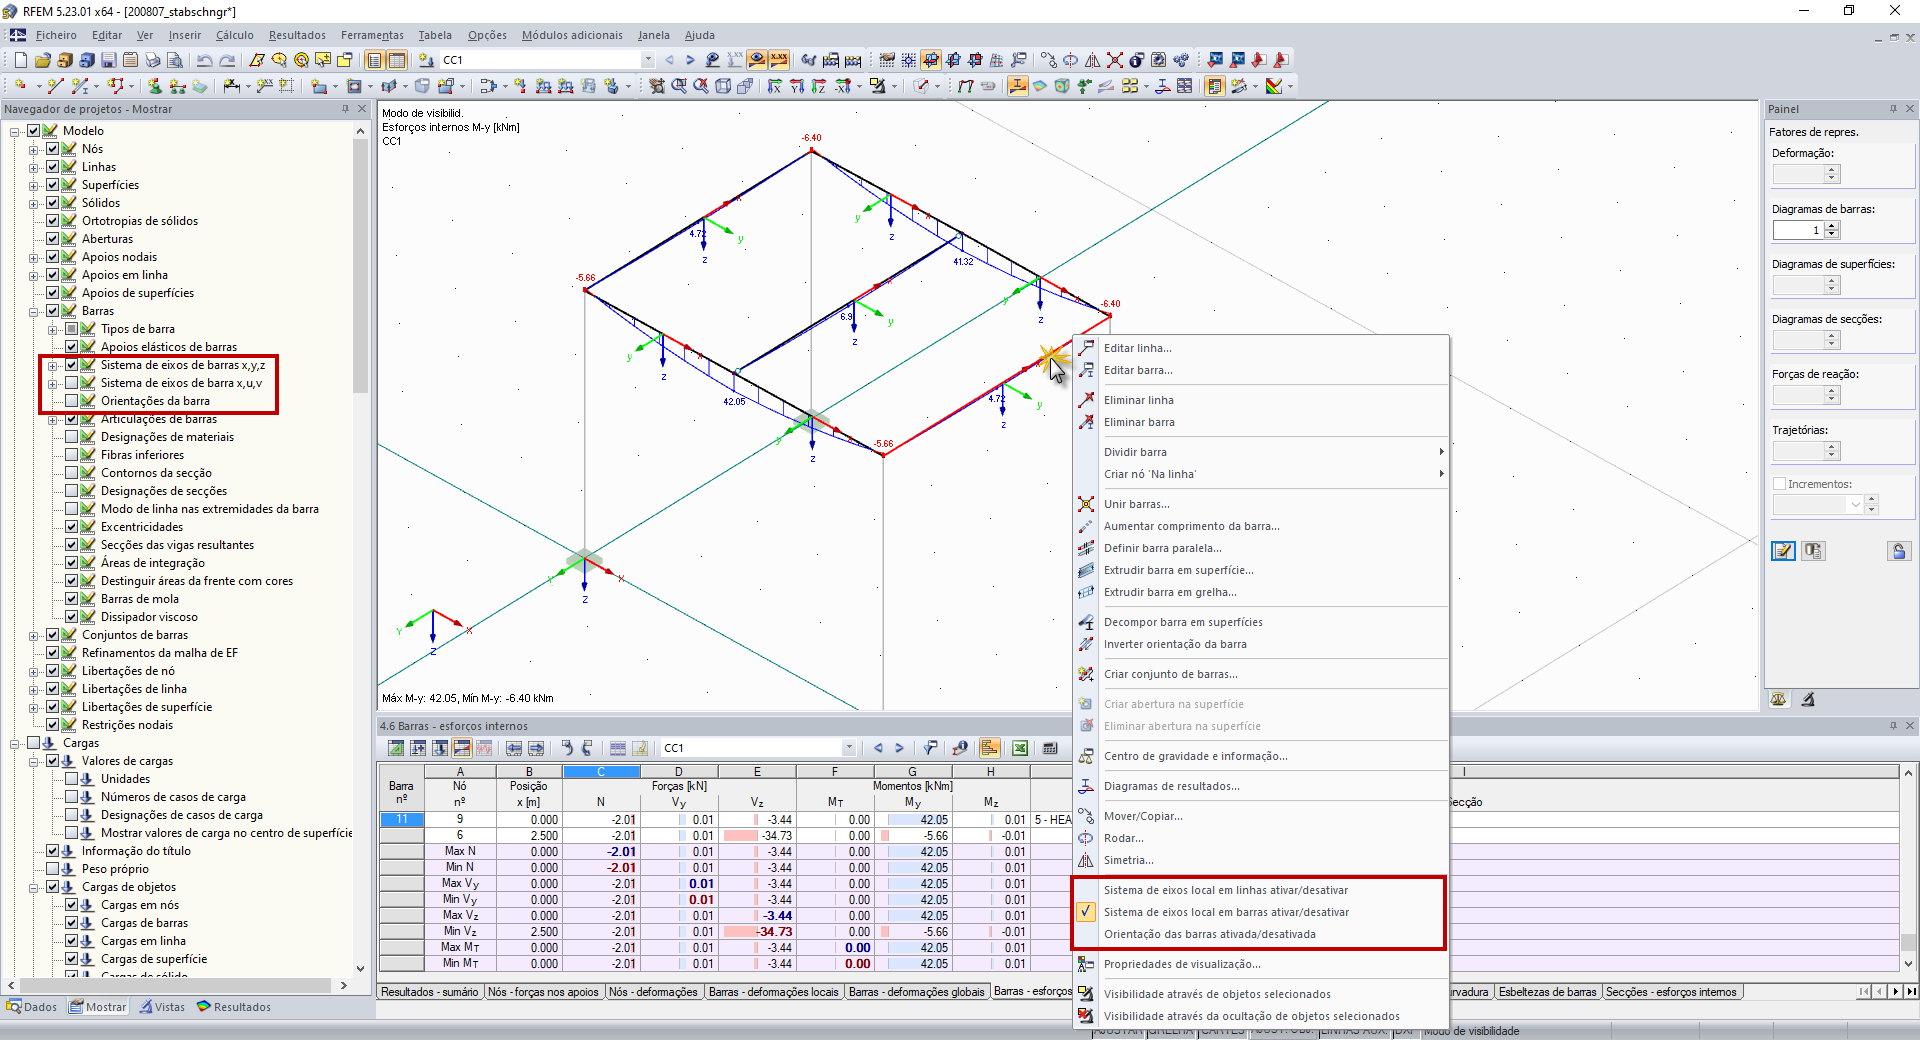Click the zoom window magnifier icon
This screenshot has height=1040, width=1920.
679,87
